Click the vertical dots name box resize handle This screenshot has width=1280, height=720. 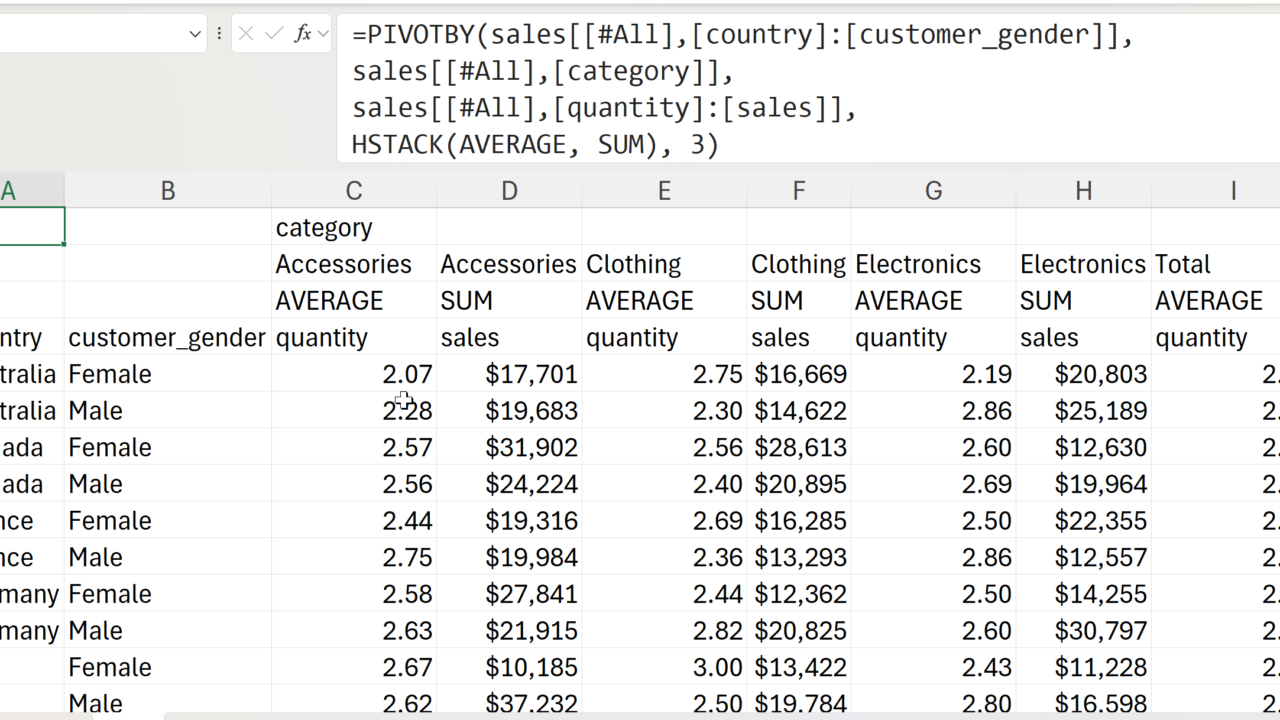[219, 34]
